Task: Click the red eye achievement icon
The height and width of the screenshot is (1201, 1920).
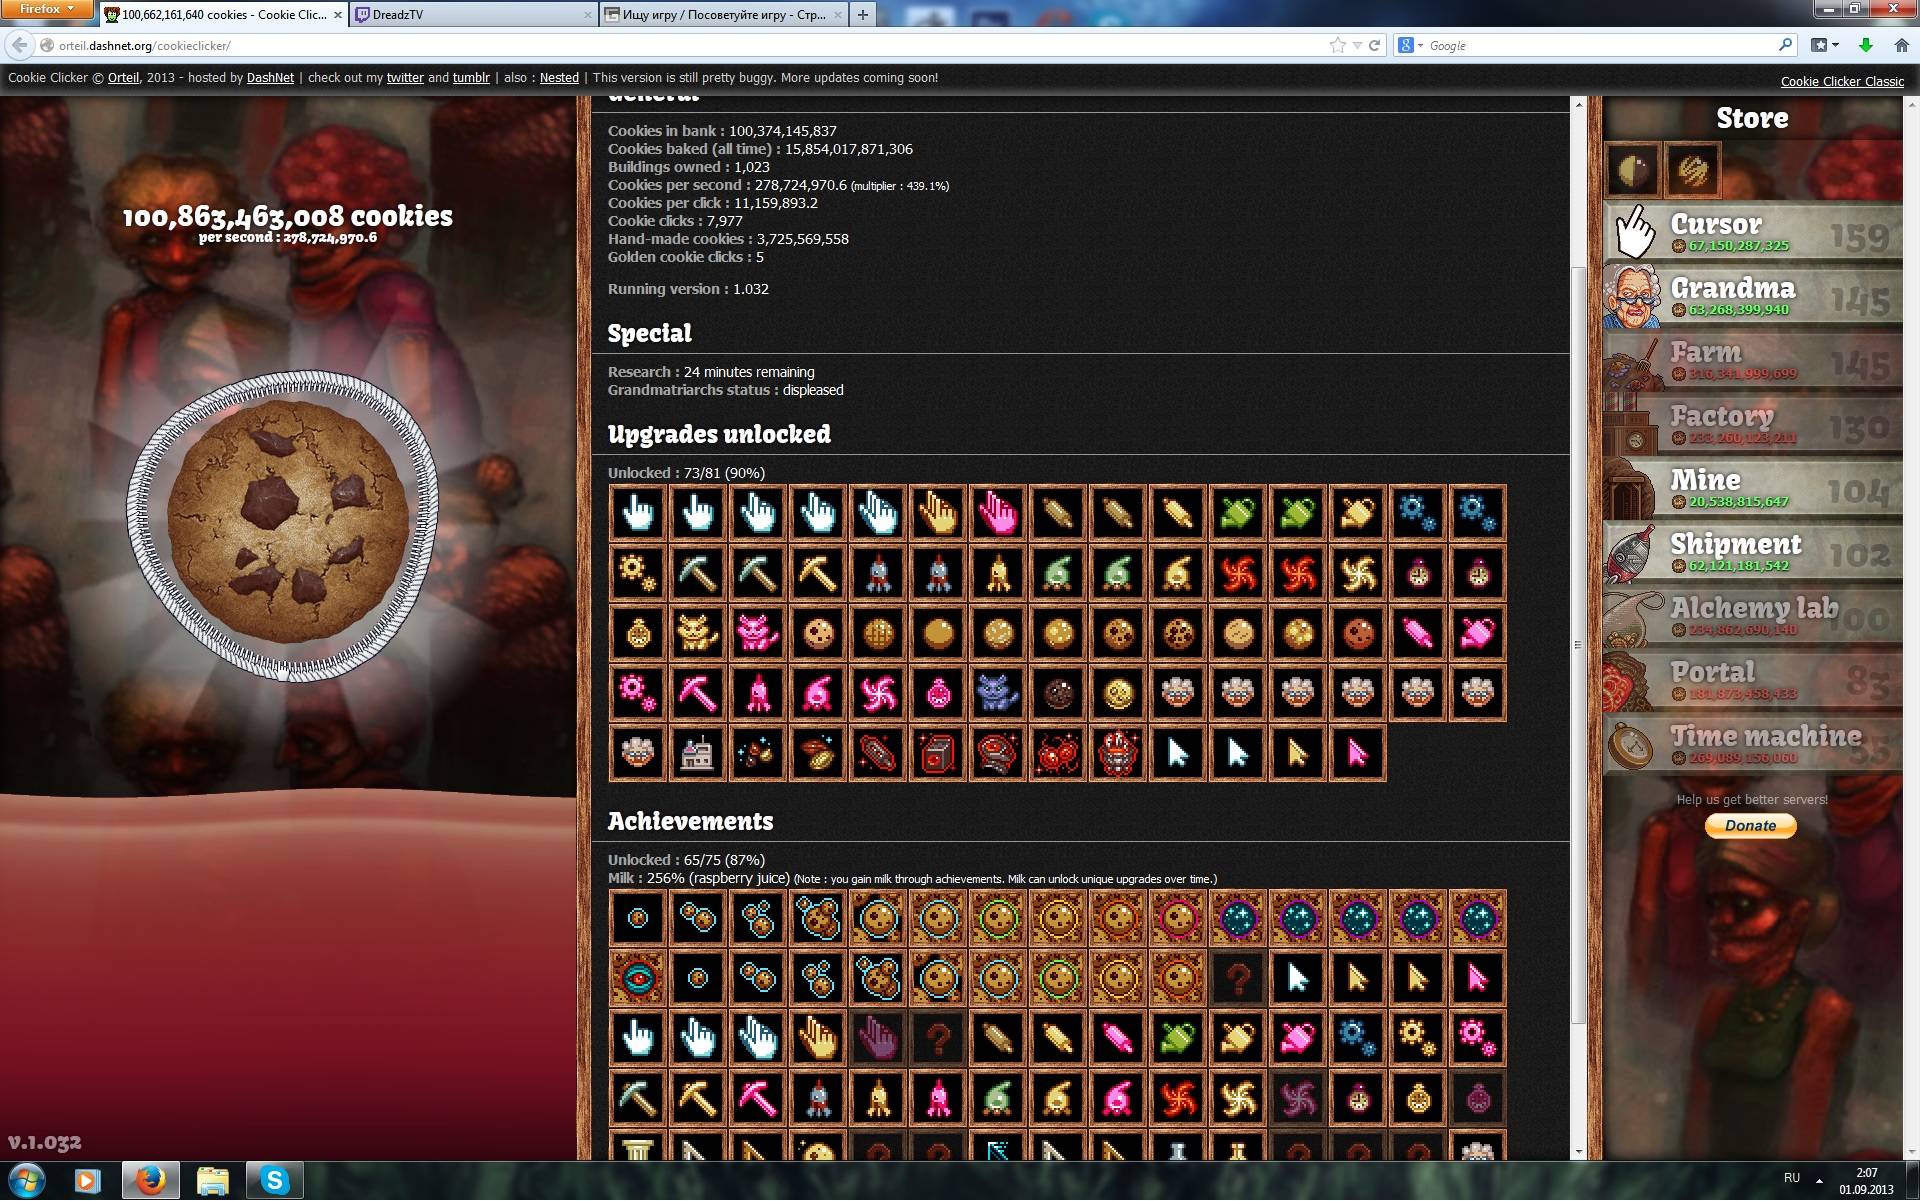Action: click(x=637, y=978)
